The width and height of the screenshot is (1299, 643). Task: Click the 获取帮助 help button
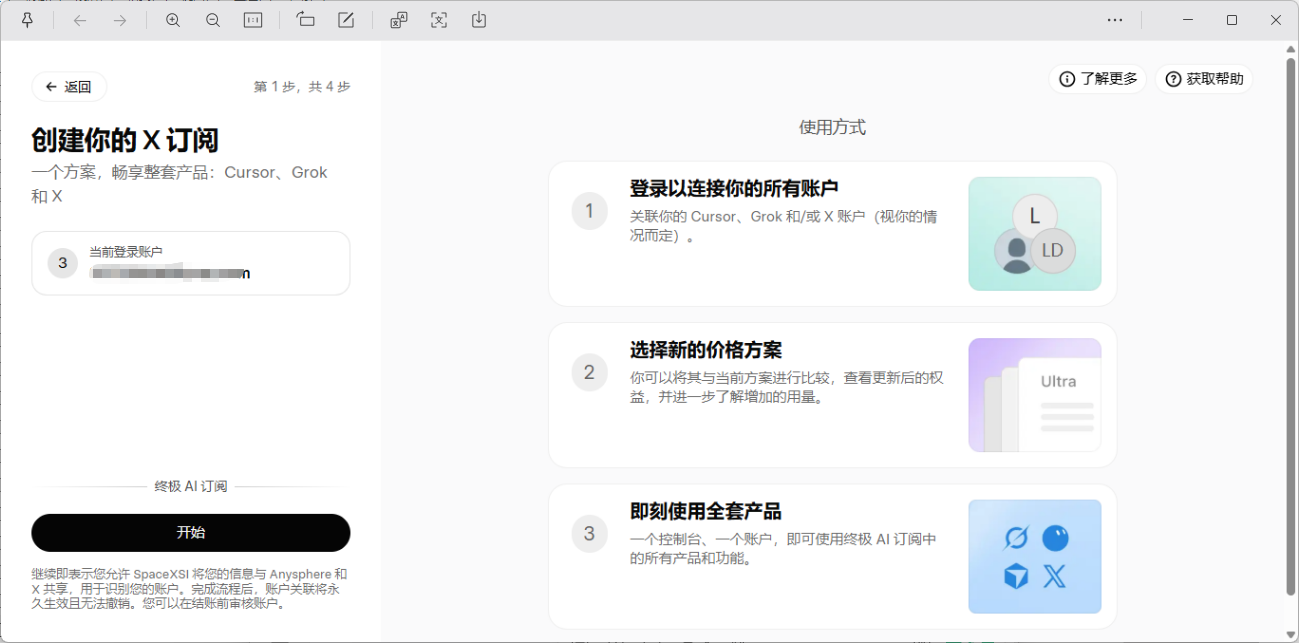tap(1204, 79)
